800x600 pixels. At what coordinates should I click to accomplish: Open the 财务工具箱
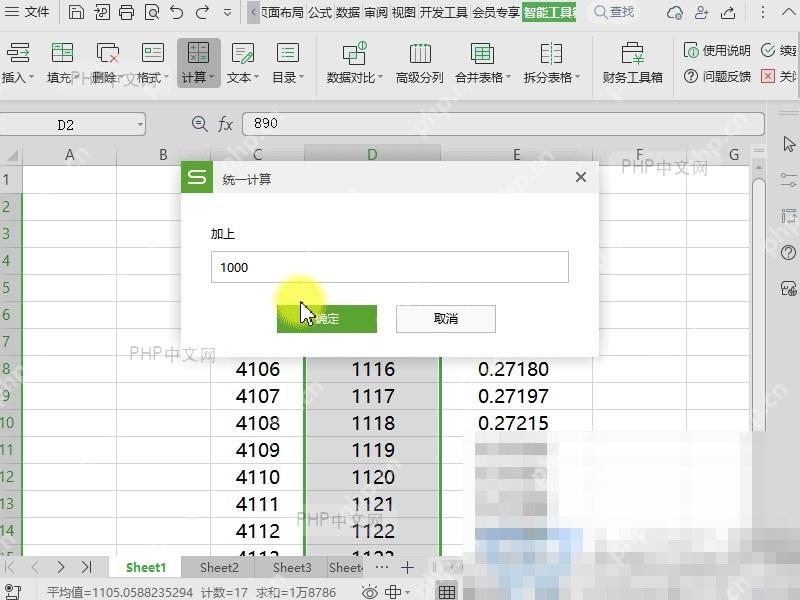pos(633,63)
